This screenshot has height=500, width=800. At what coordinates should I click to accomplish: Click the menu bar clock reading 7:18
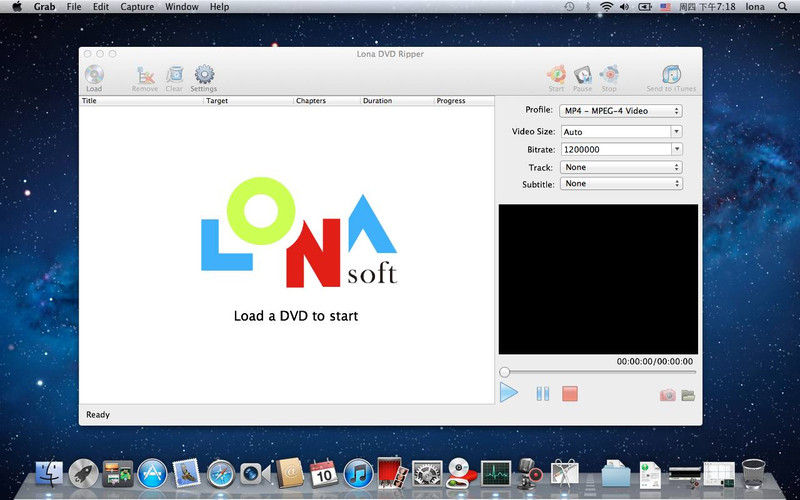click(x=707, y=7)
